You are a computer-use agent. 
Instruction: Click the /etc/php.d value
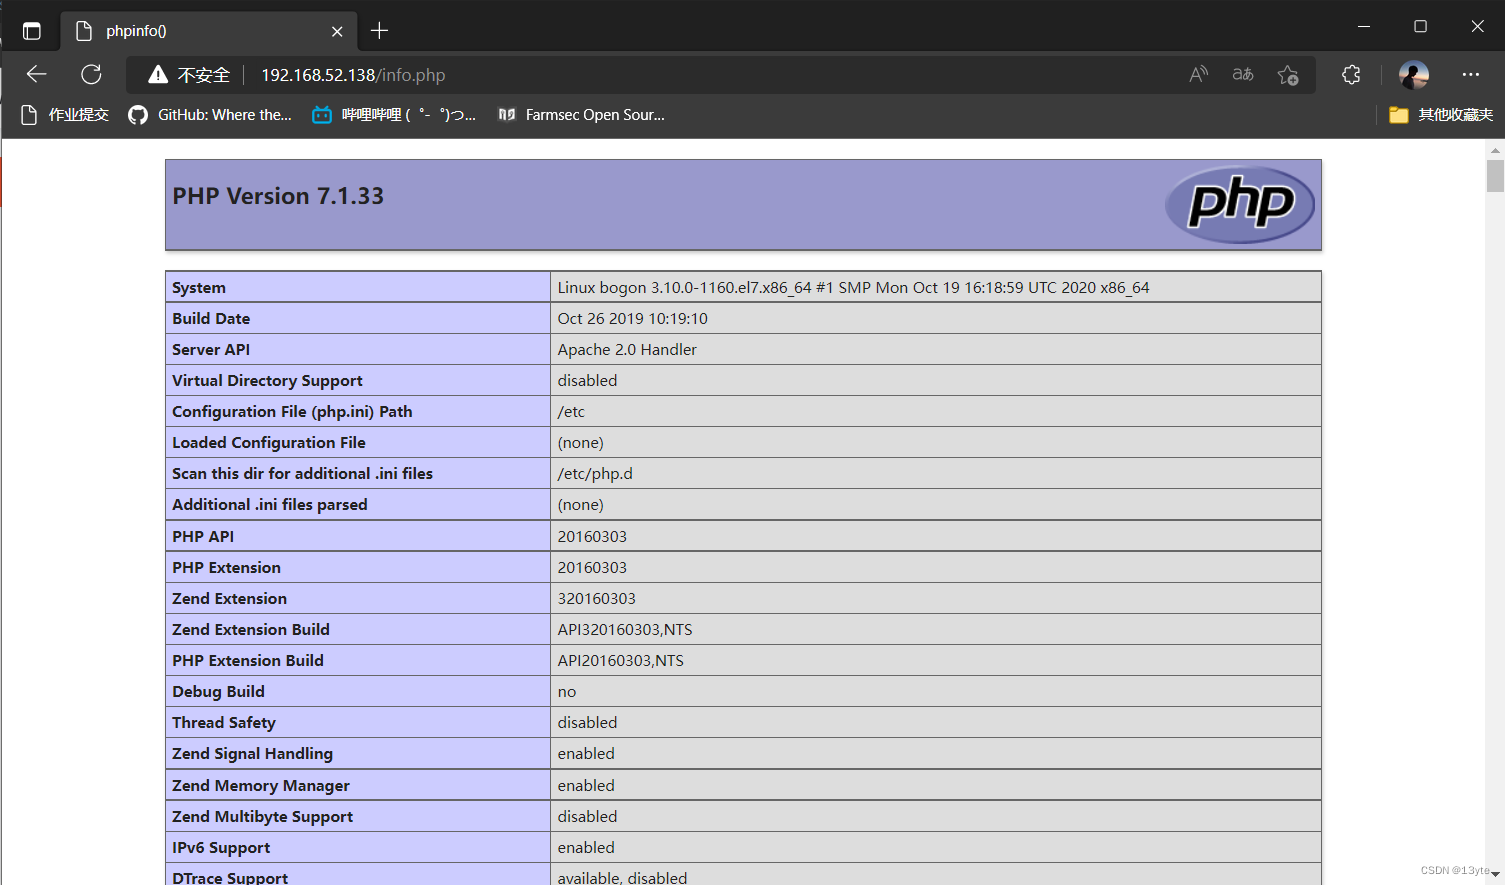(595, 473)
